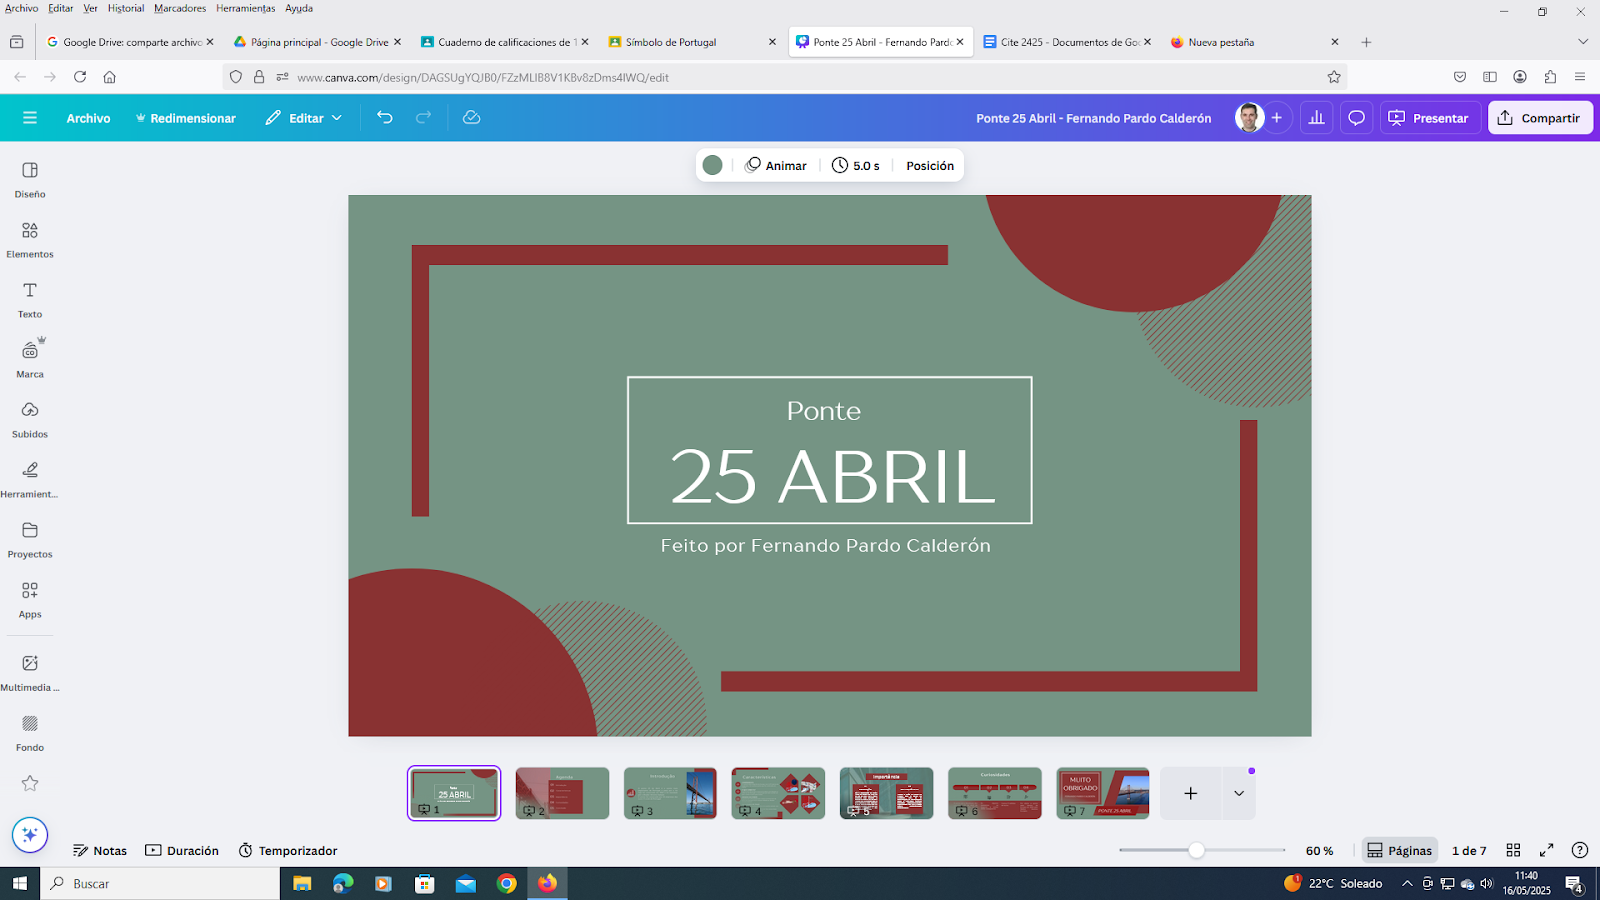
Task: Redo the last action
Action: (424, 118)
